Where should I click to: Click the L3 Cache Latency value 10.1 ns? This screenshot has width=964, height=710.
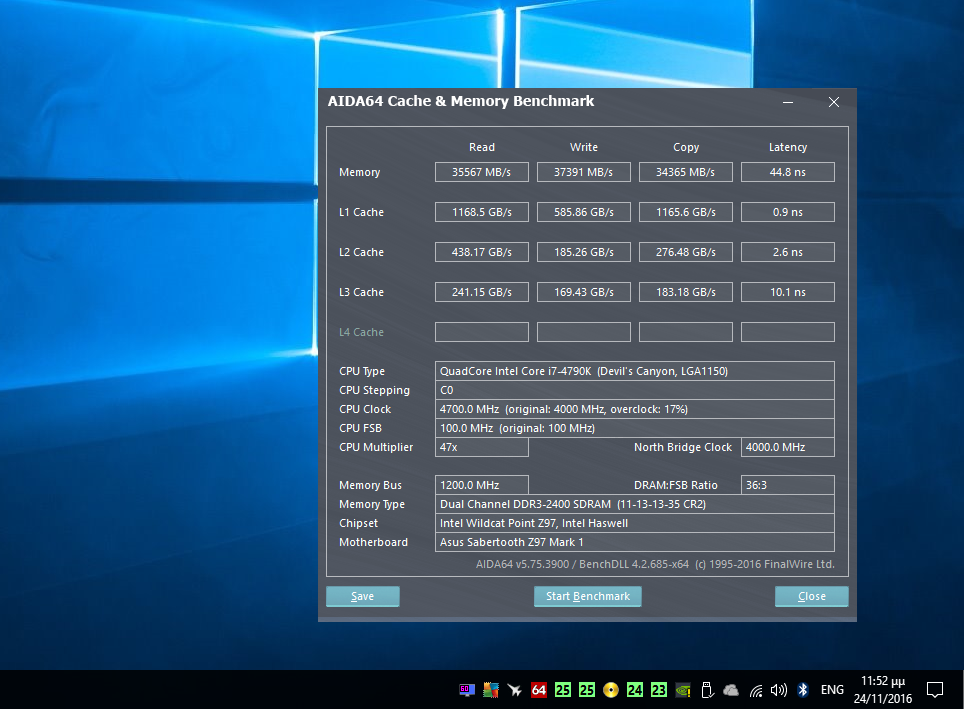(788, 292)
